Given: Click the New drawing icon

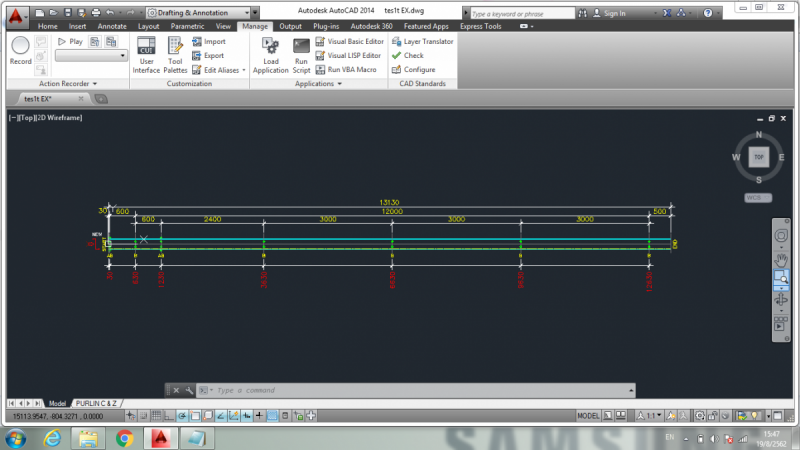Looking at the screenshot, I should tap(40, 13).
